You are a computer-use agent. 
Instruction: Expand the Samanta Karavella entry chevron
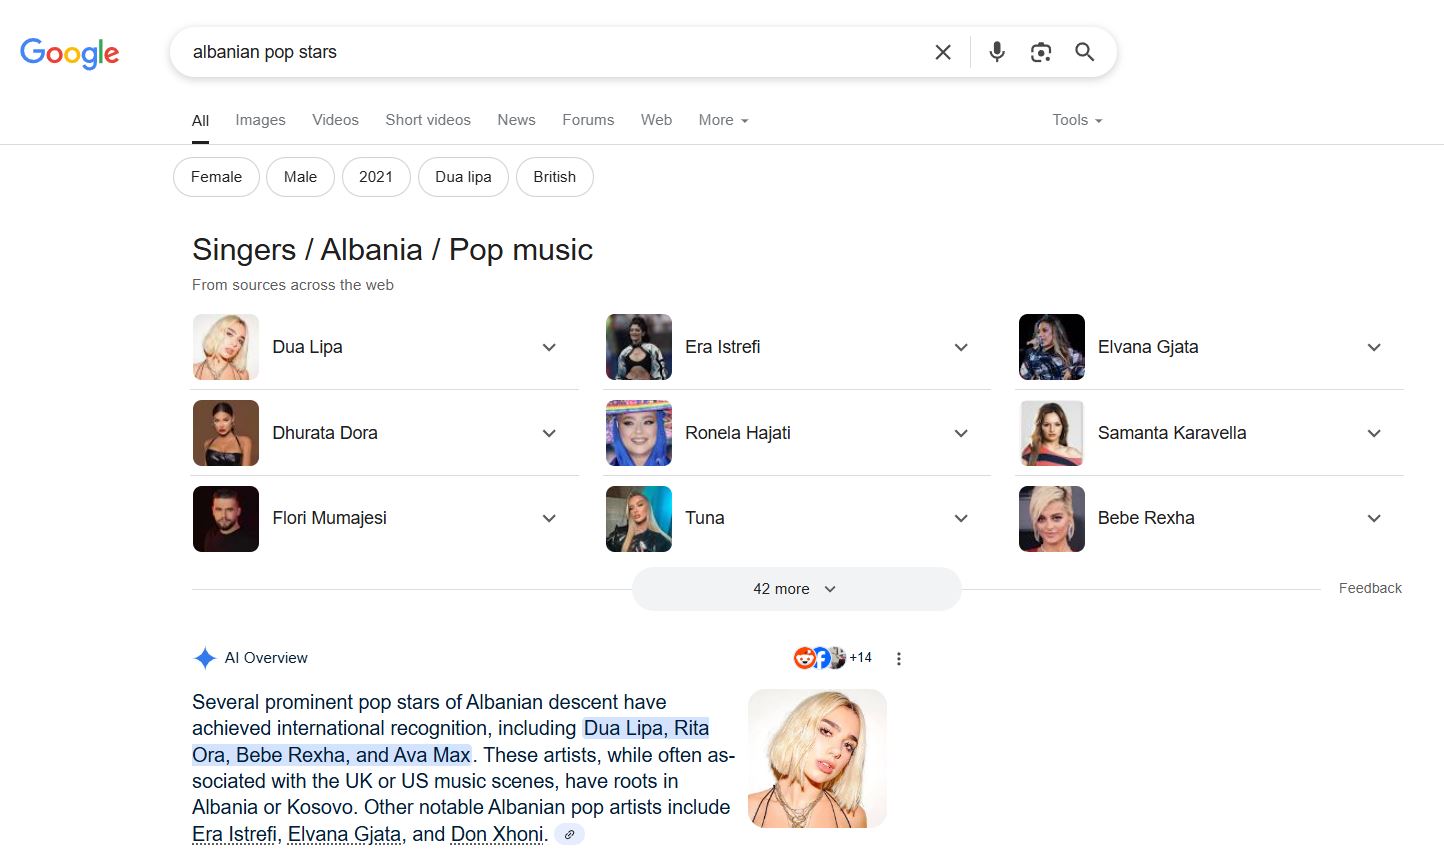pyautogui.click(x=1374, y=434)
